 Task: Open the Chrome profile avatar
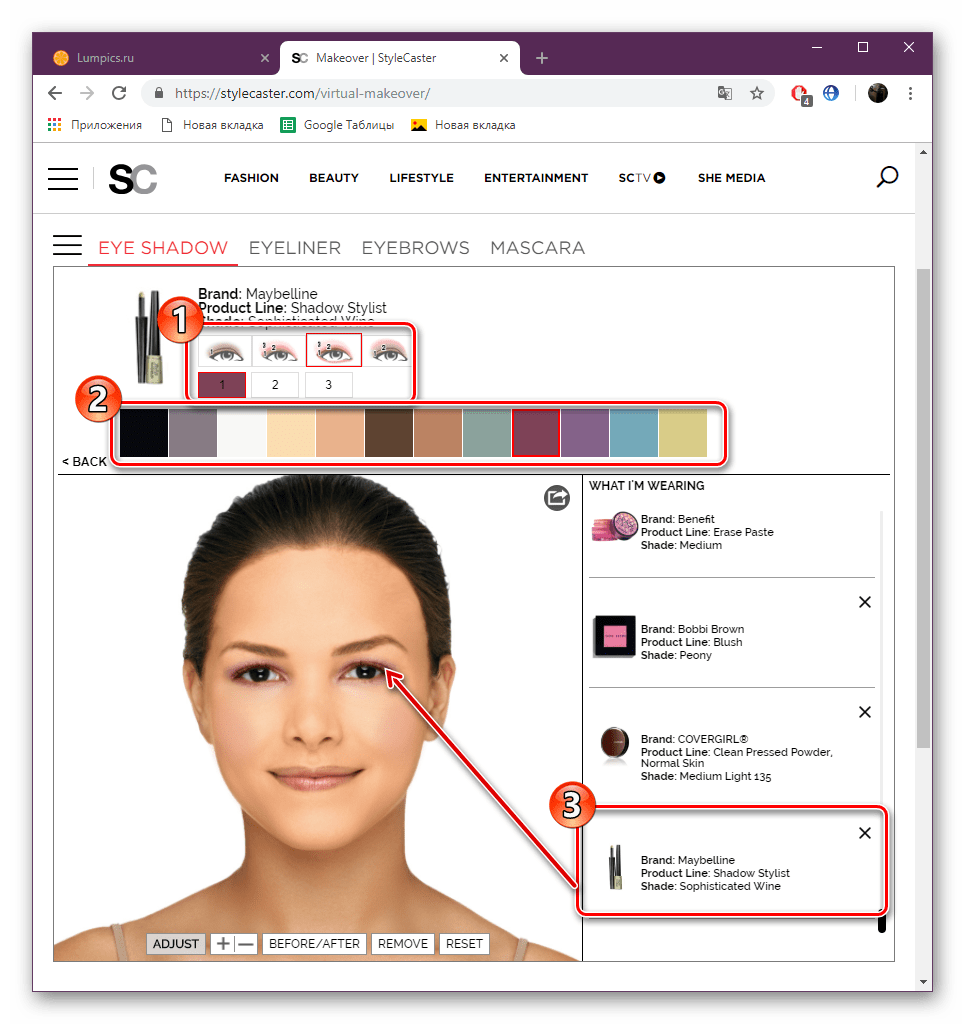pos(878,93)
